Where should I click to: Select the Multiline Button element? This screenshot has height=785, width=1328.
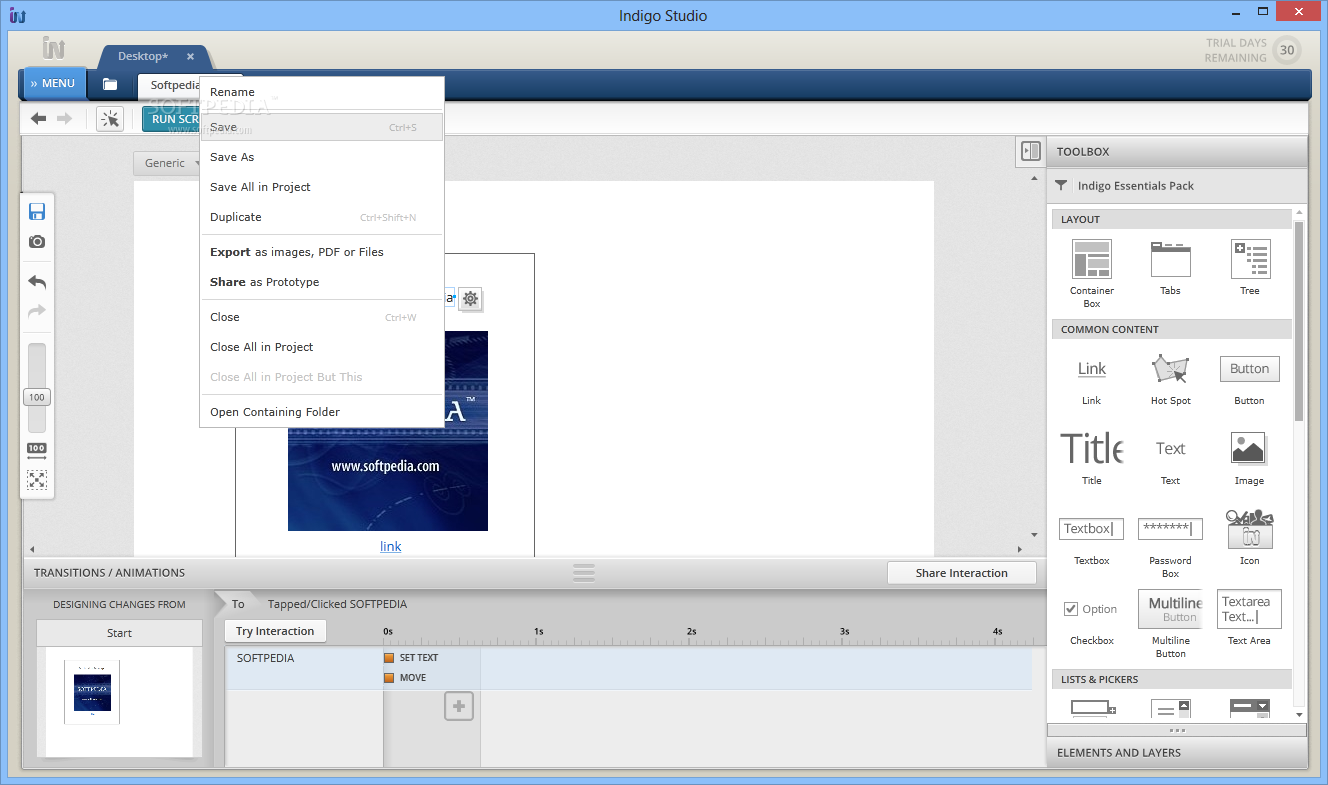click(1170, 625)
